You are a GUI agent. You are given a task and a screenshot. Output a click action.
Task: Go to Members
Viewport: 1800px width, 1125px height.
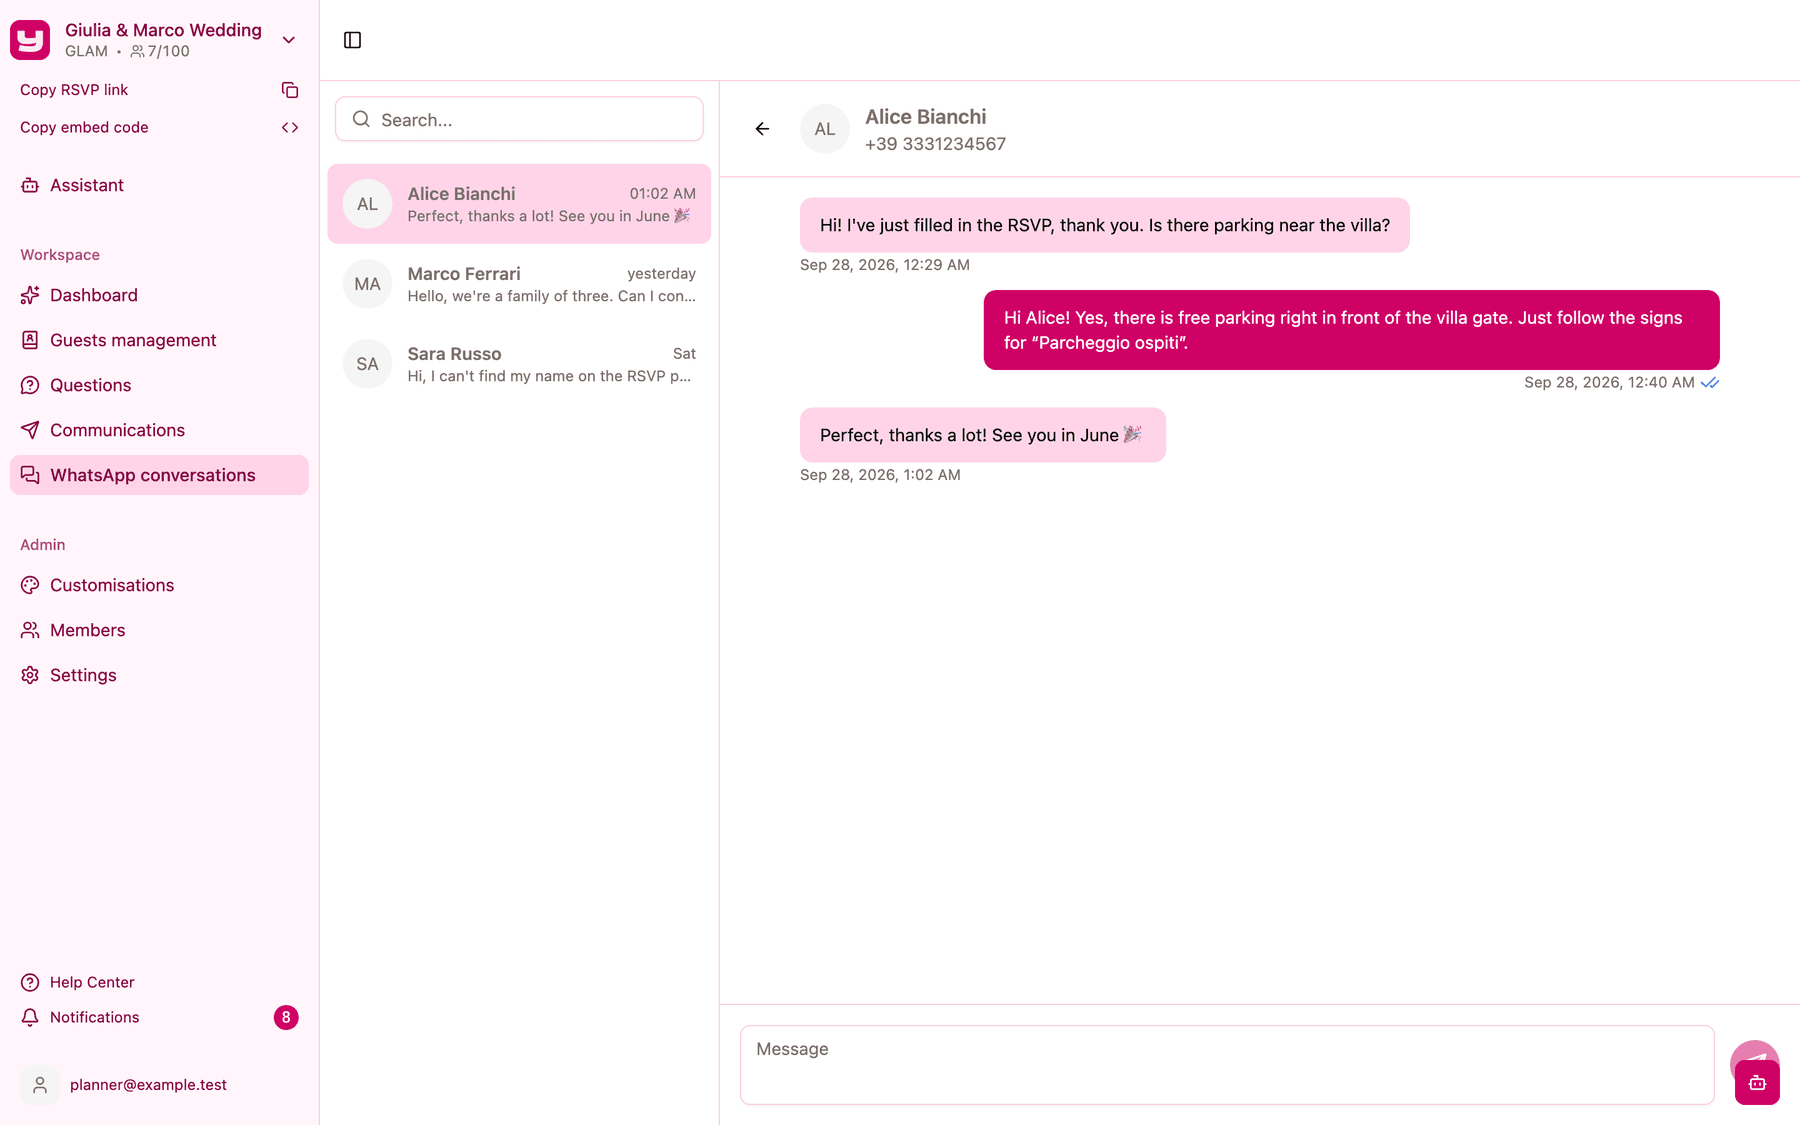click(160, 630)
